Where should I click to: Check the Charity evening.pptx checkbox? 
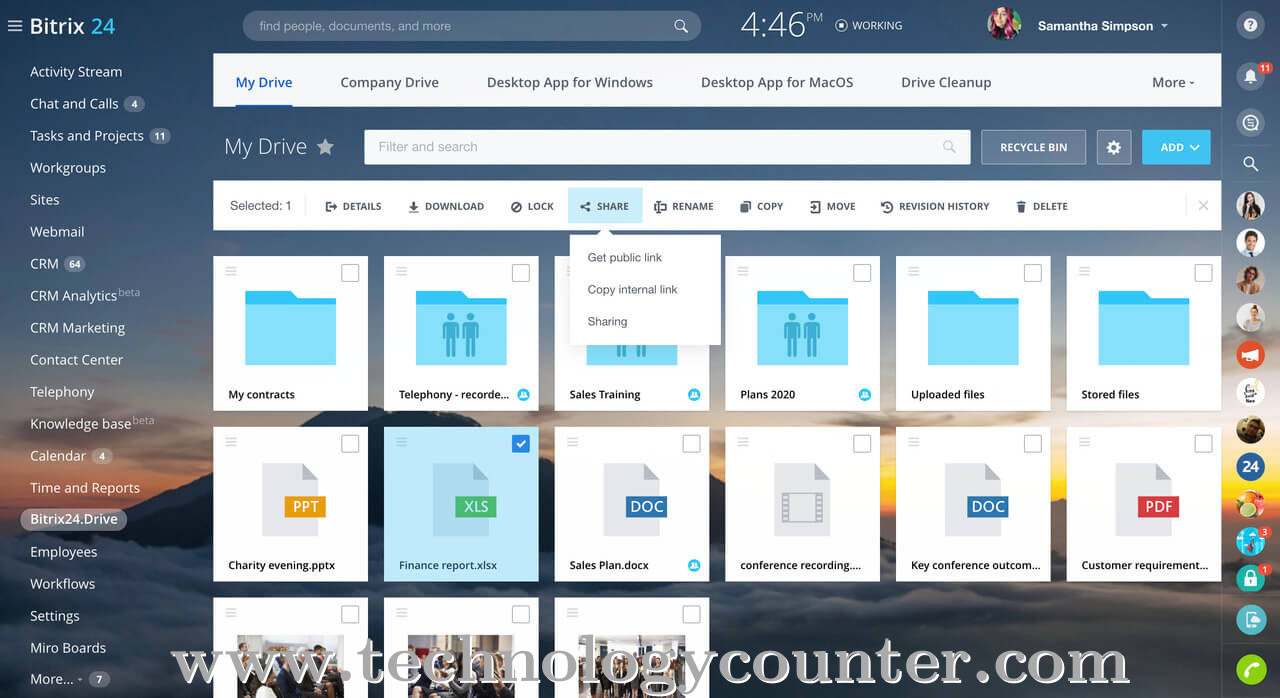(x=350, y=444)
